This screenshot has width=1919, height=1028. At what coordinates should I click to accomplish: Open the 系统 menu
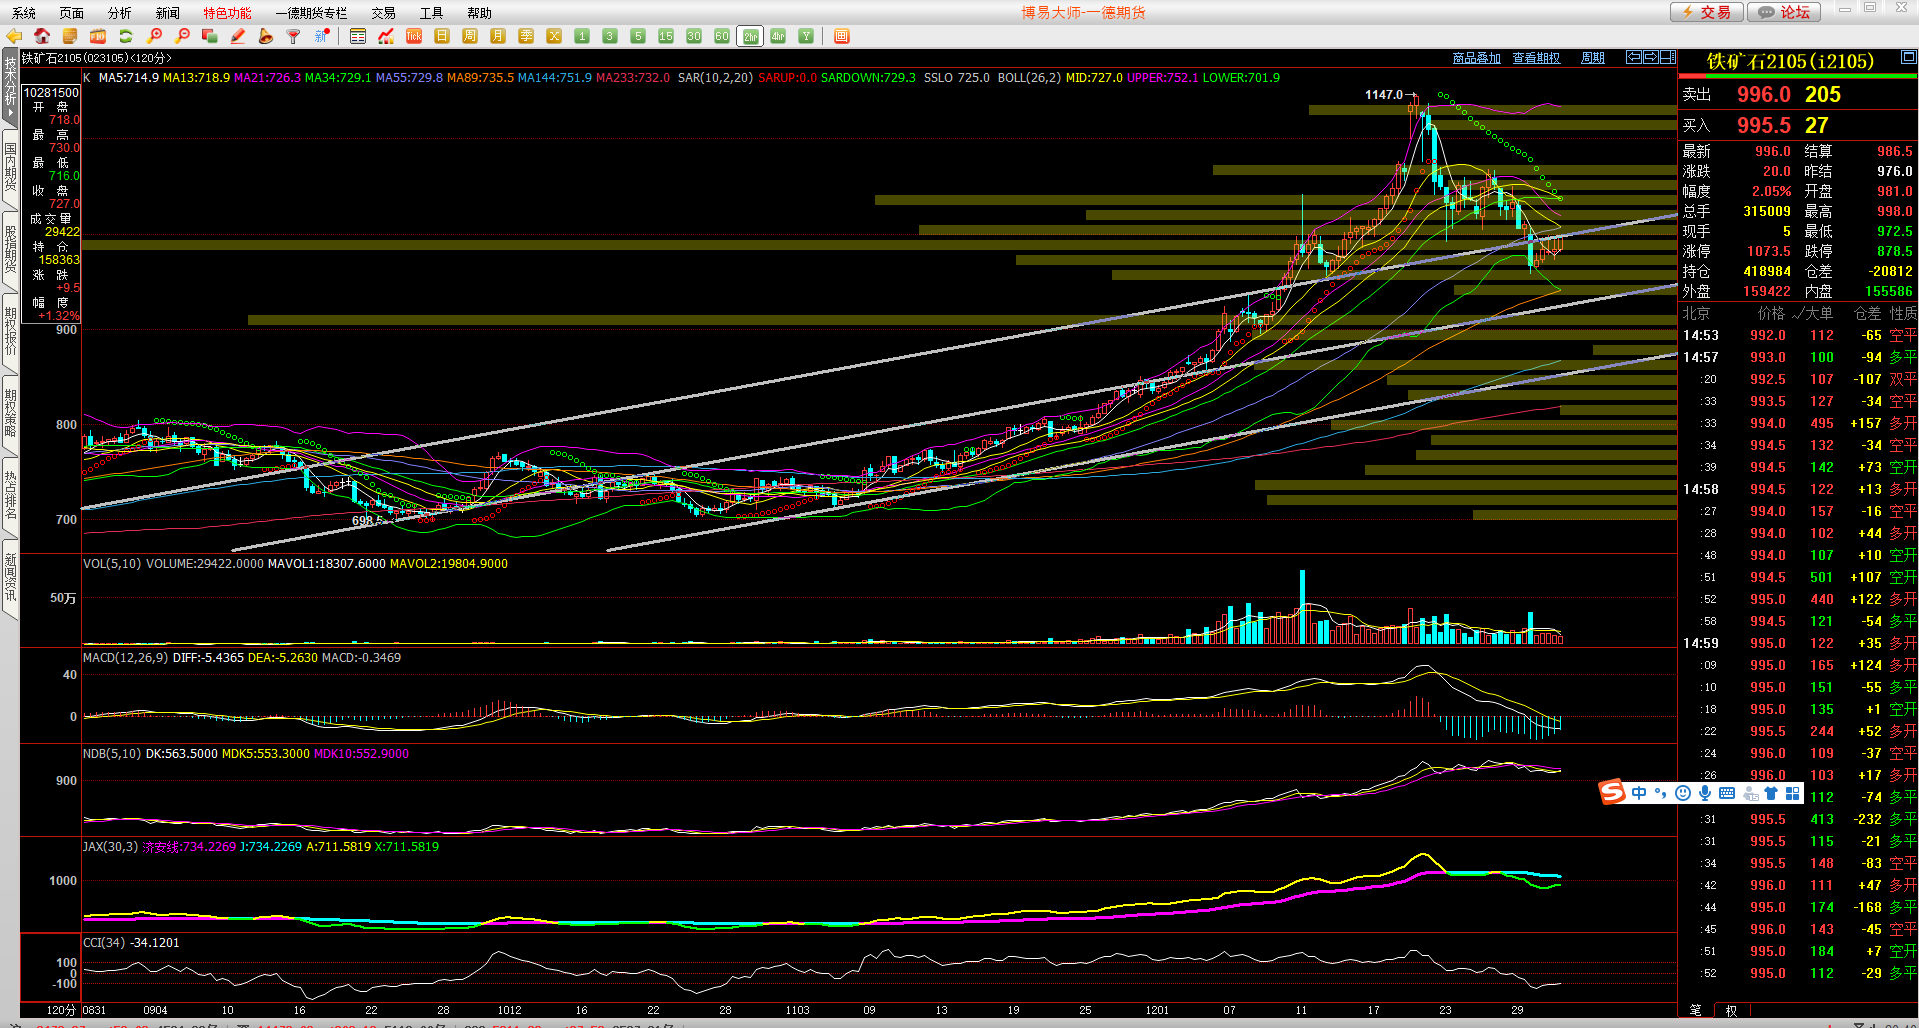(x=24, y=13)
